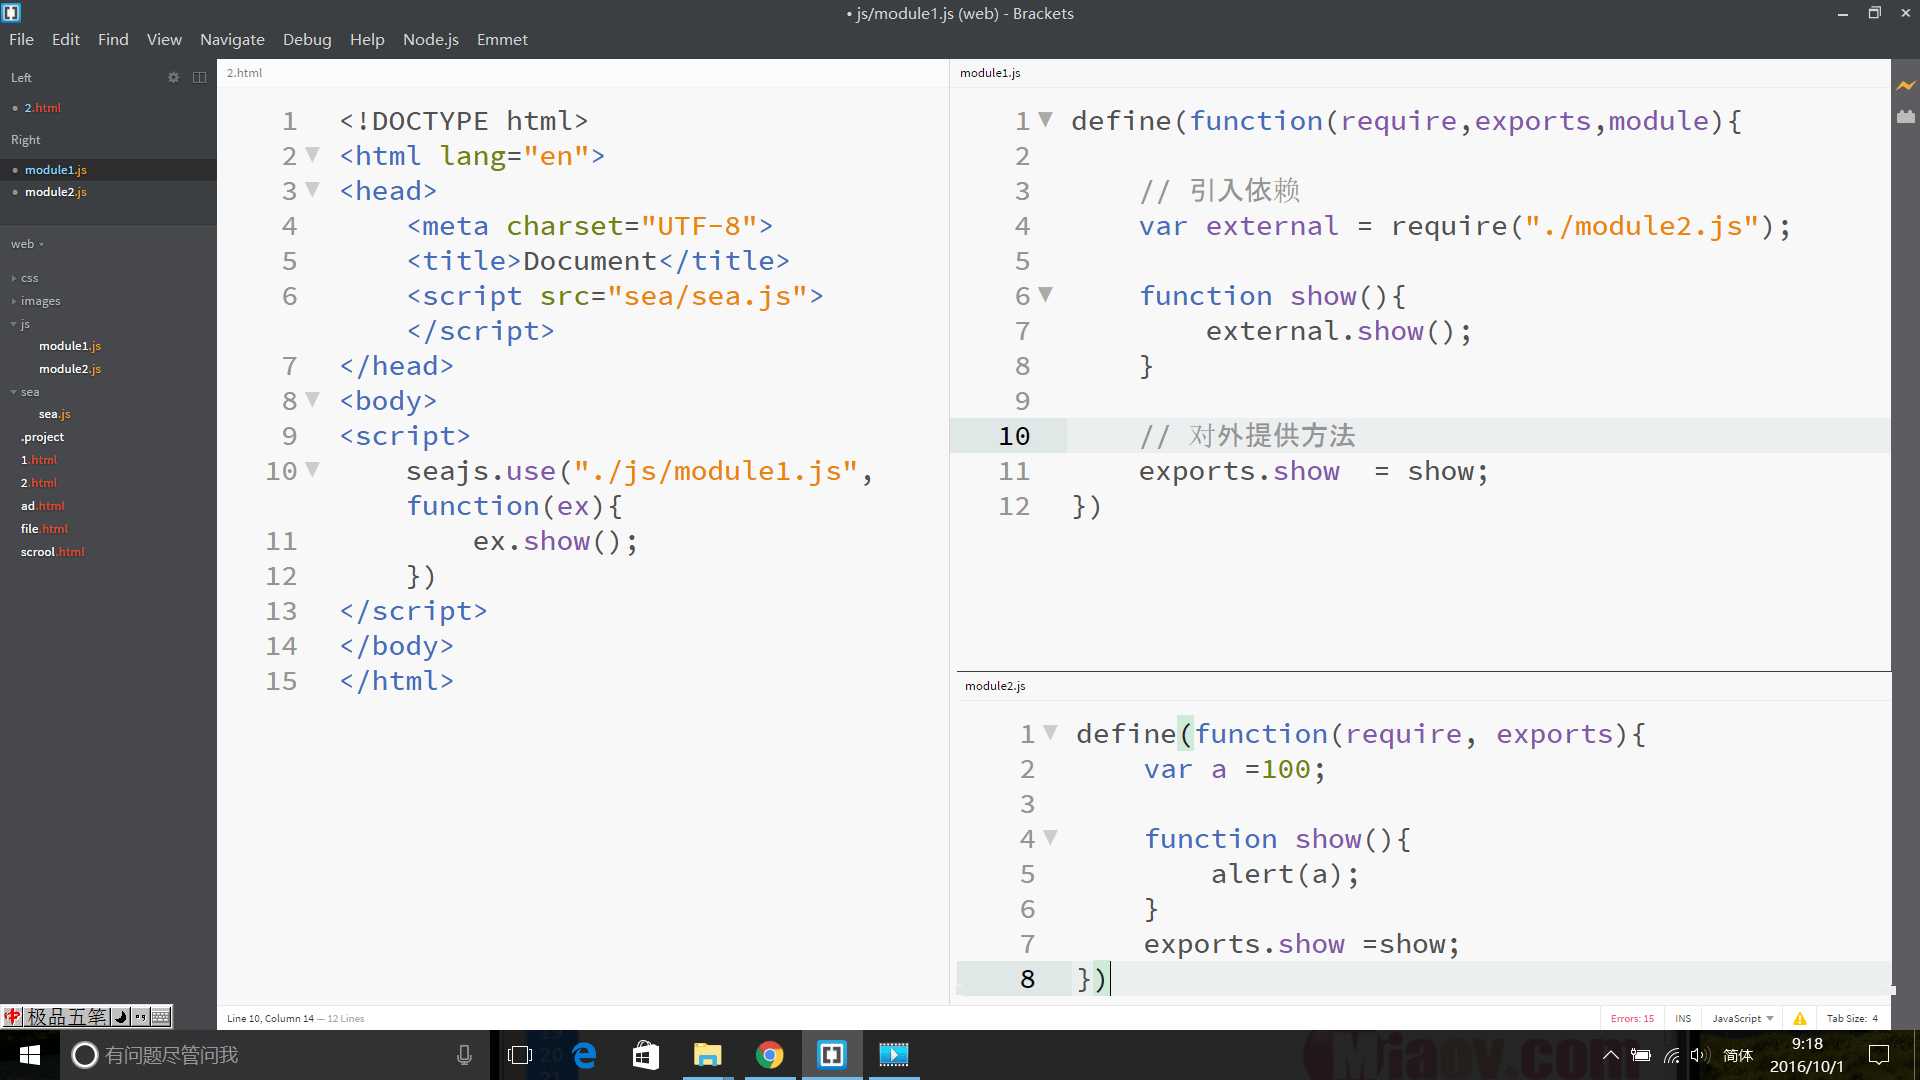This screenshot has height=1080, width=1920.
Task: Open module1.js under the js folder
Action: tap(70, 346)
